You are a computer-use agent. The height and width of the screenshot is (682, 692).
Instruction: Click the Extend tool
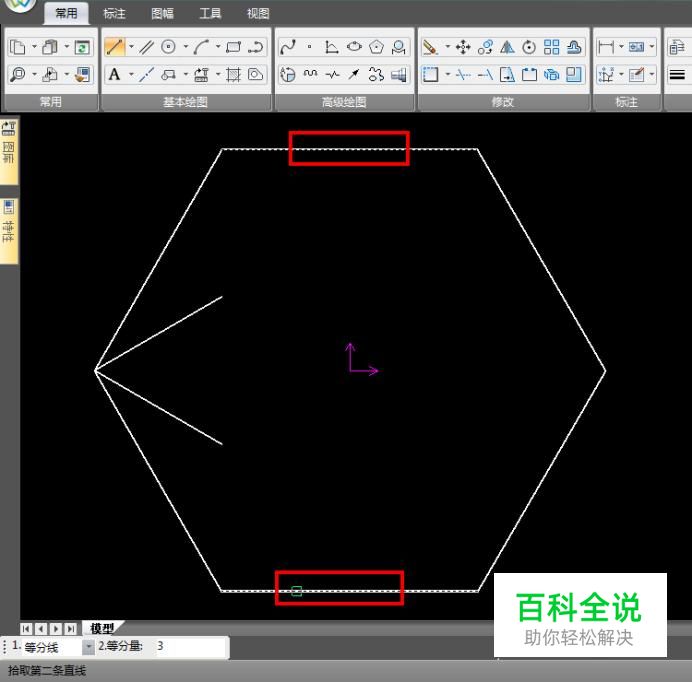click(x=485, y=75)
